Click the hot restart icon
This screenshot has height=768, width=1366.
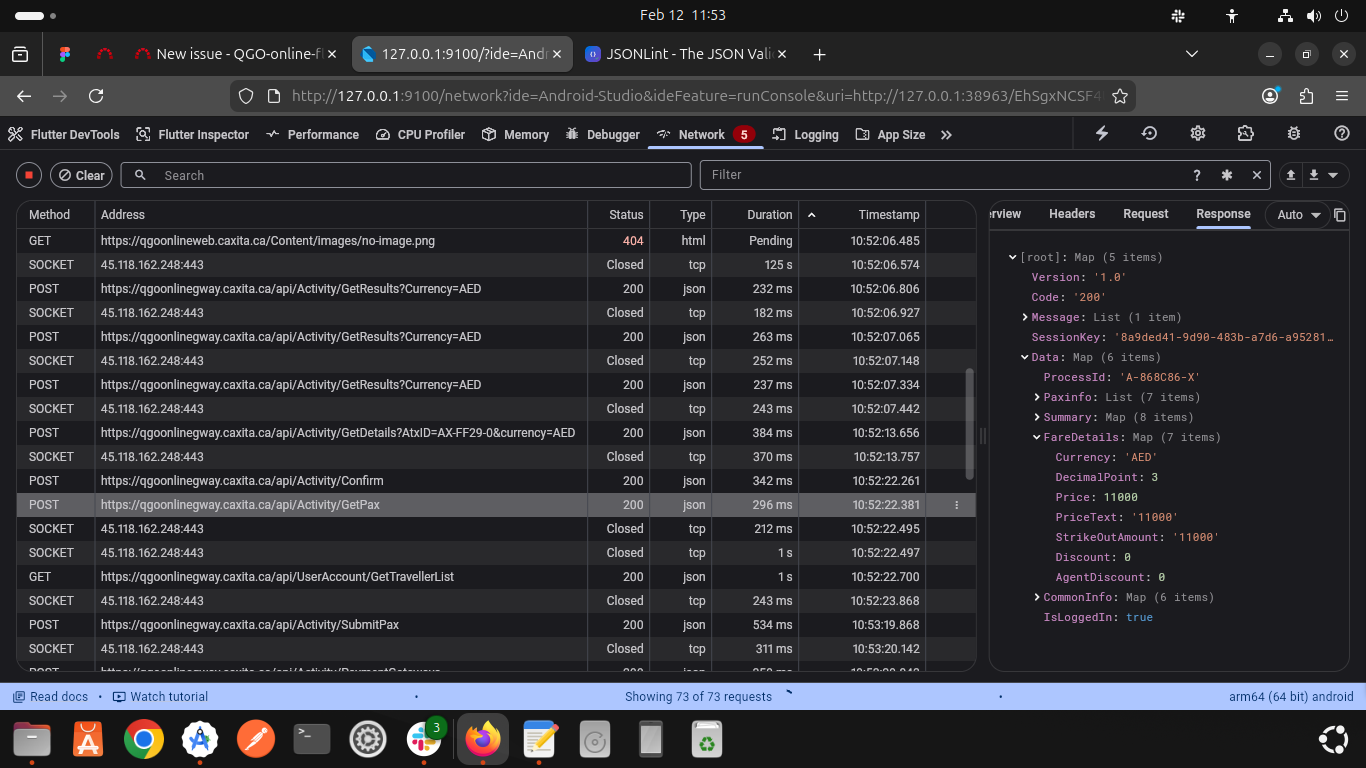tap(1149, 134)
